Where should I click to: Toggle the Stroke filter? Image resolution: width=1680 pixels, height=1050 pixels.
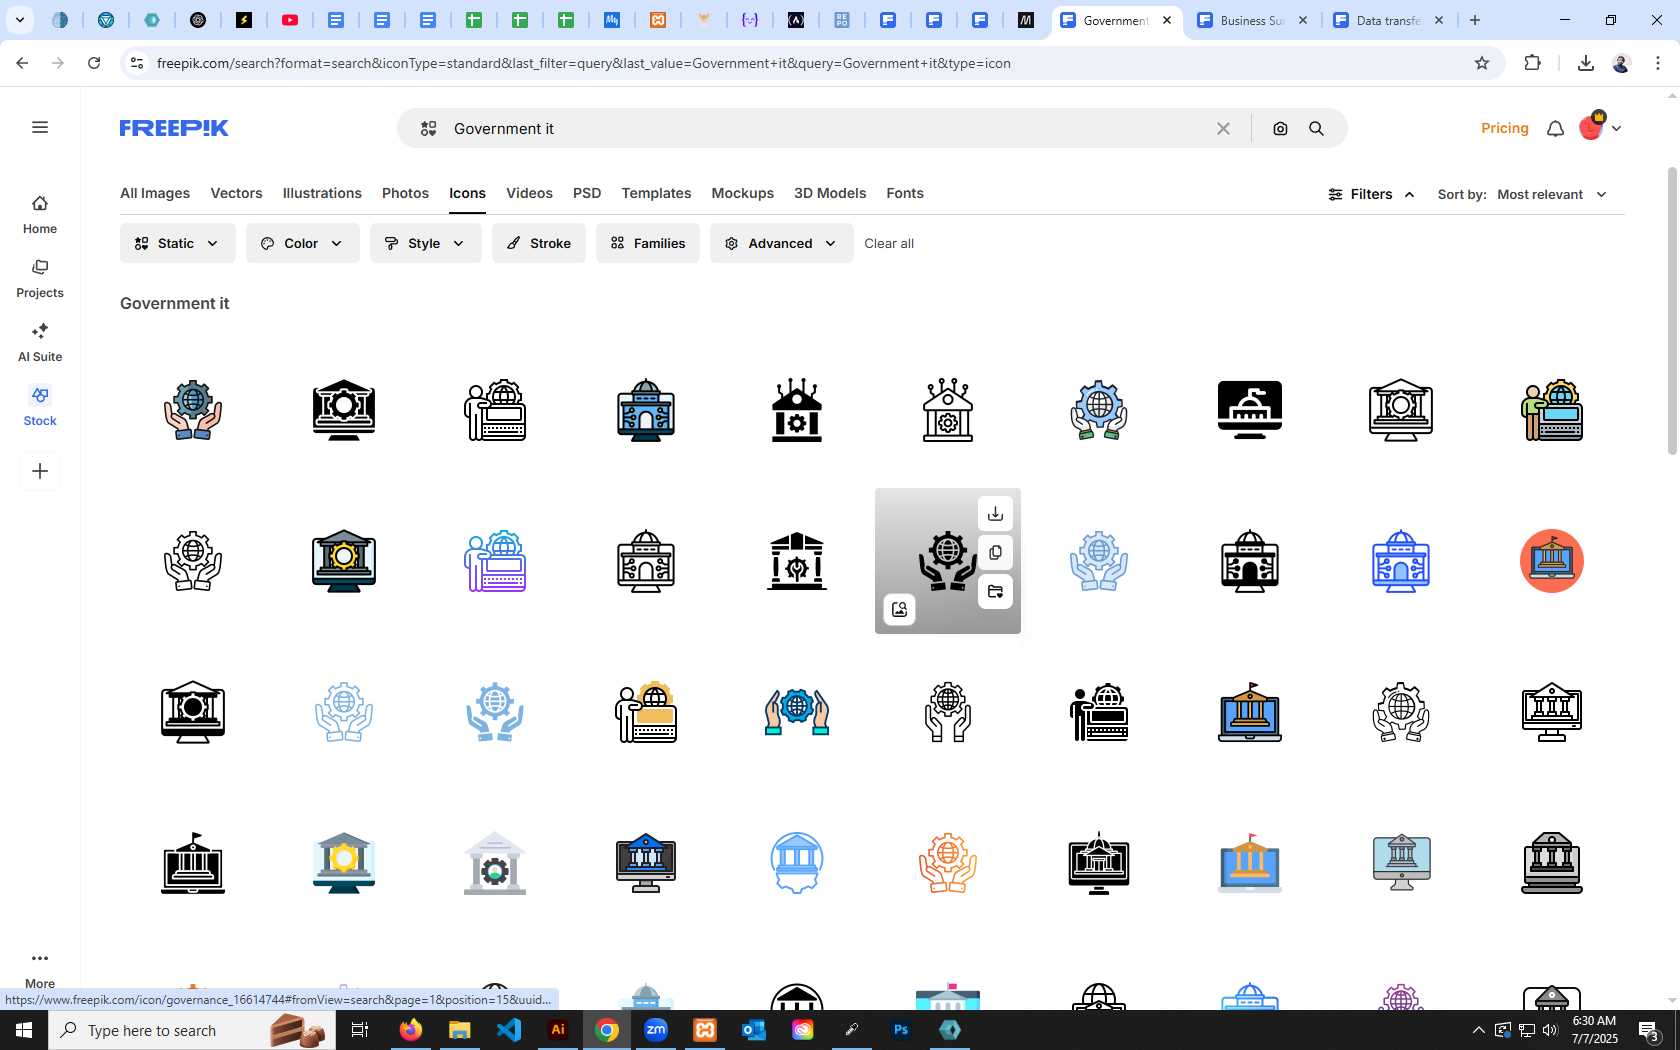(539, 243)
